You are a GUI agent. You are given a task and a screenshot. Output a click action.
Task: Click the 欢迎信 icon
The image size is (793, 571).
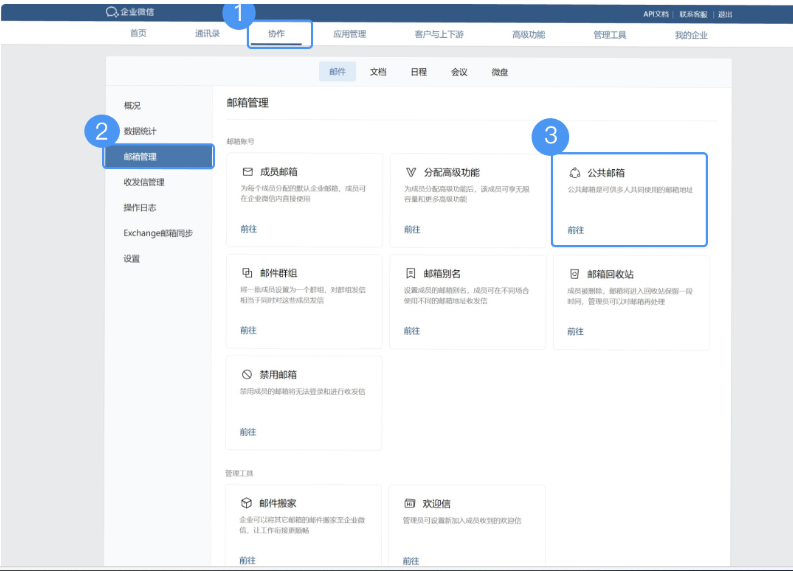tap(410, 503)
